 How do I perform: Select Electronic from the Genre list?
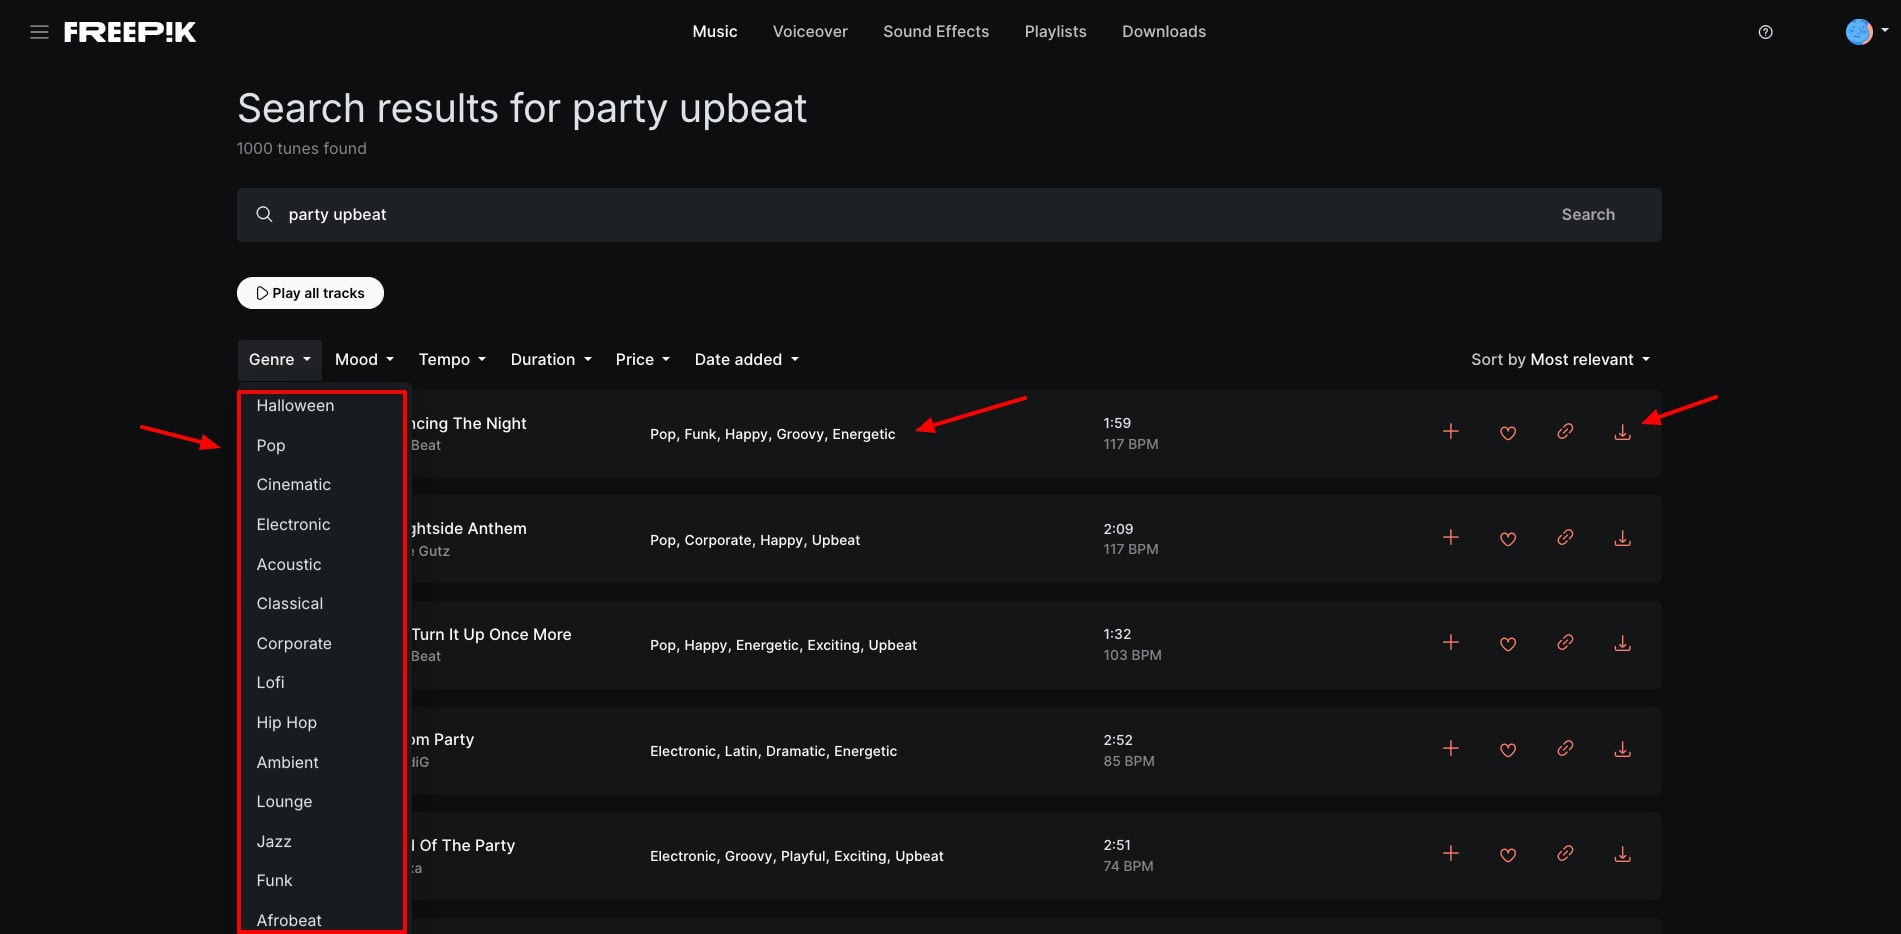(293, 525)
